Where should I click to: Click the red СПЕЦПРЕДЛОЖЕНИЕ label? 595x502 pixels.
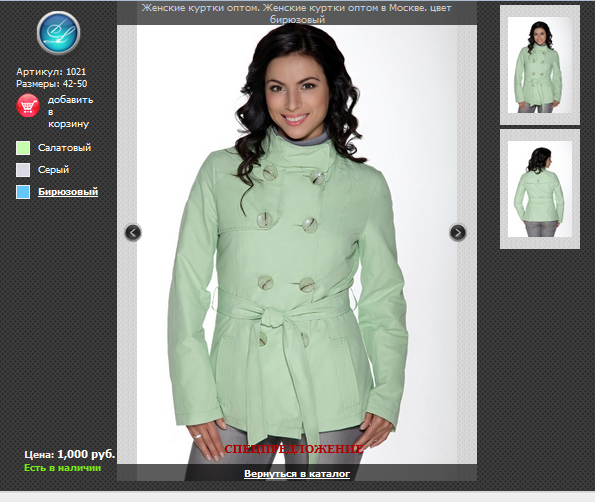point(294,449)
